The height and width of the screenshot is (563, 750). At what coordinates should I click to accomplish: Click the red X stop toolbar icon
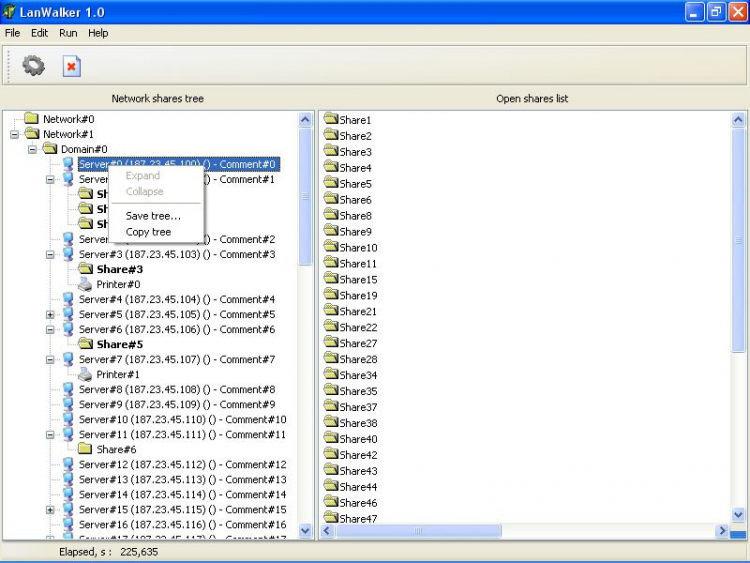71,66
